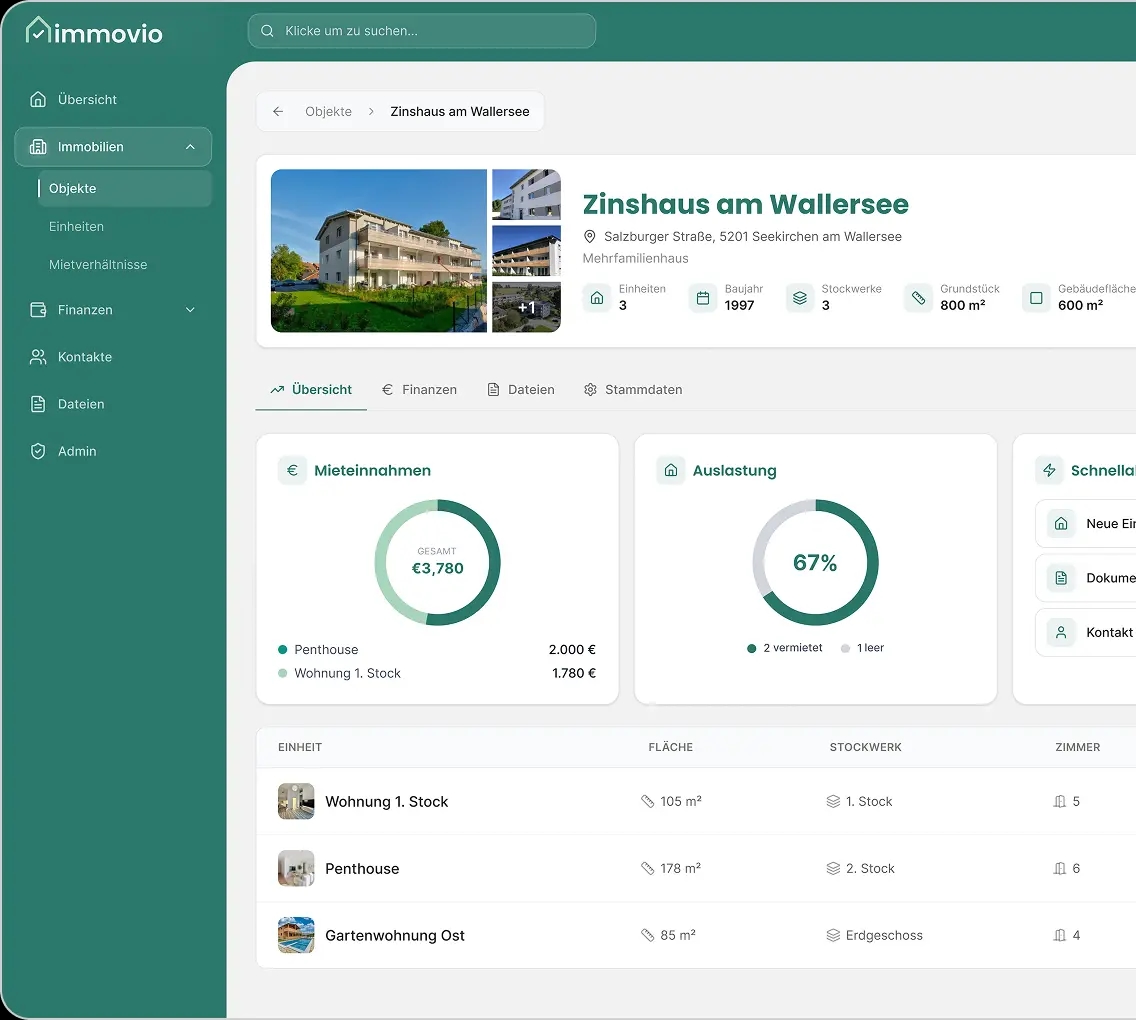The height and width of the screenshot is (1020, 1136).
Task: Expand the Finanzen sidebar menu
Action: (190, 310)
